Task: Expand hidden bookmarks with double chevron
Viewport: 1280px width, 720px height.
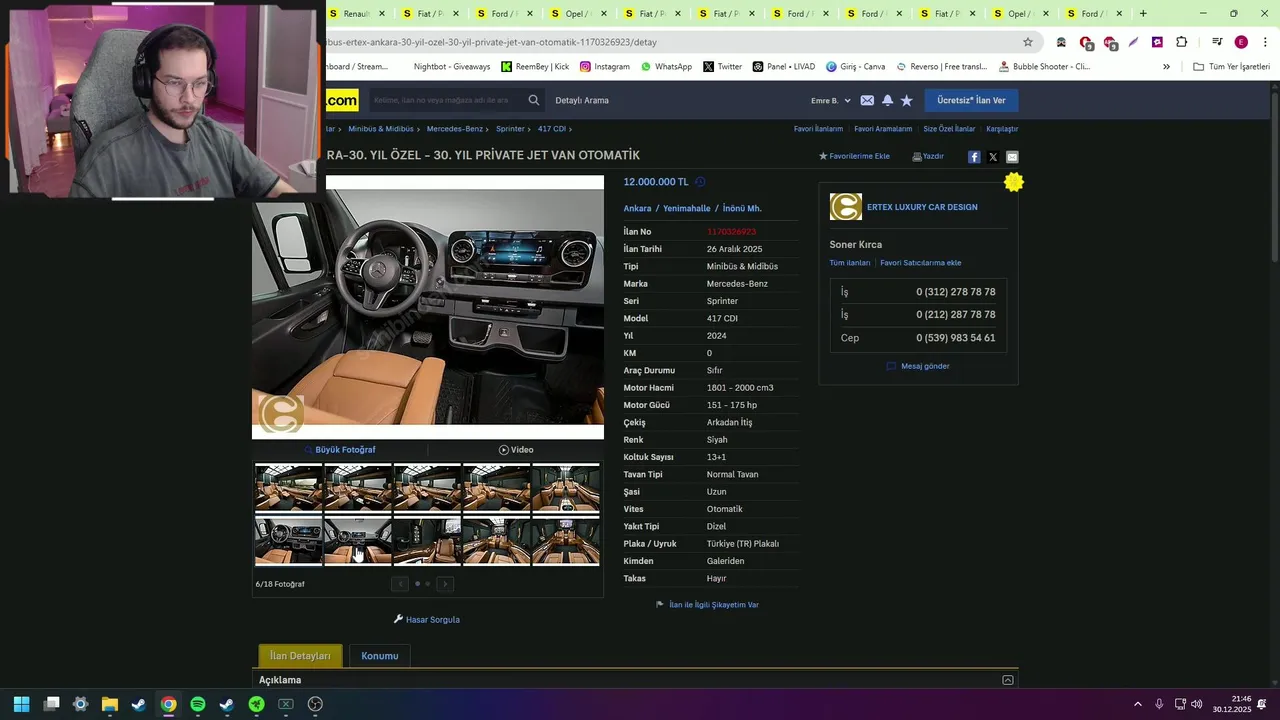Action: click(x=1166, y=67)
